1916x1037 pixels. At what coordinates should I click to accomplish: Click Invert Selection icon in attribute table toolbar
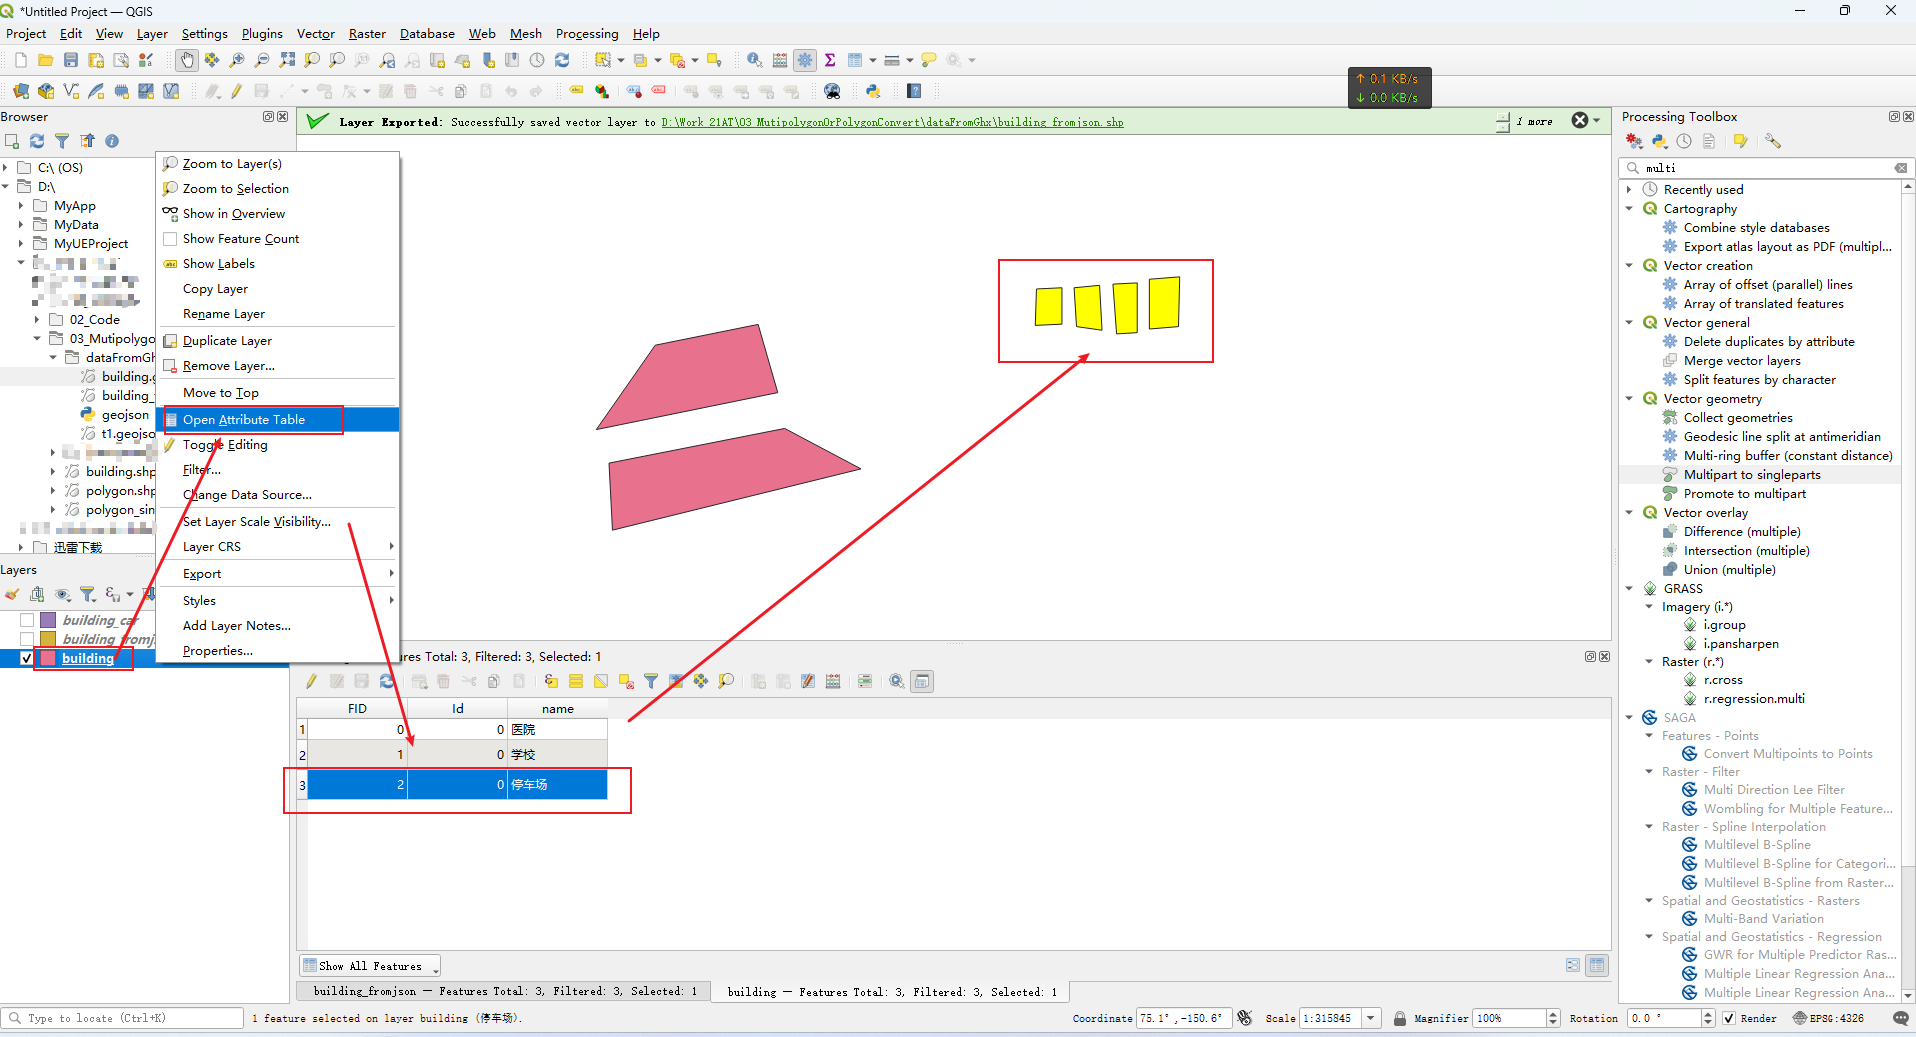point(601,681)
